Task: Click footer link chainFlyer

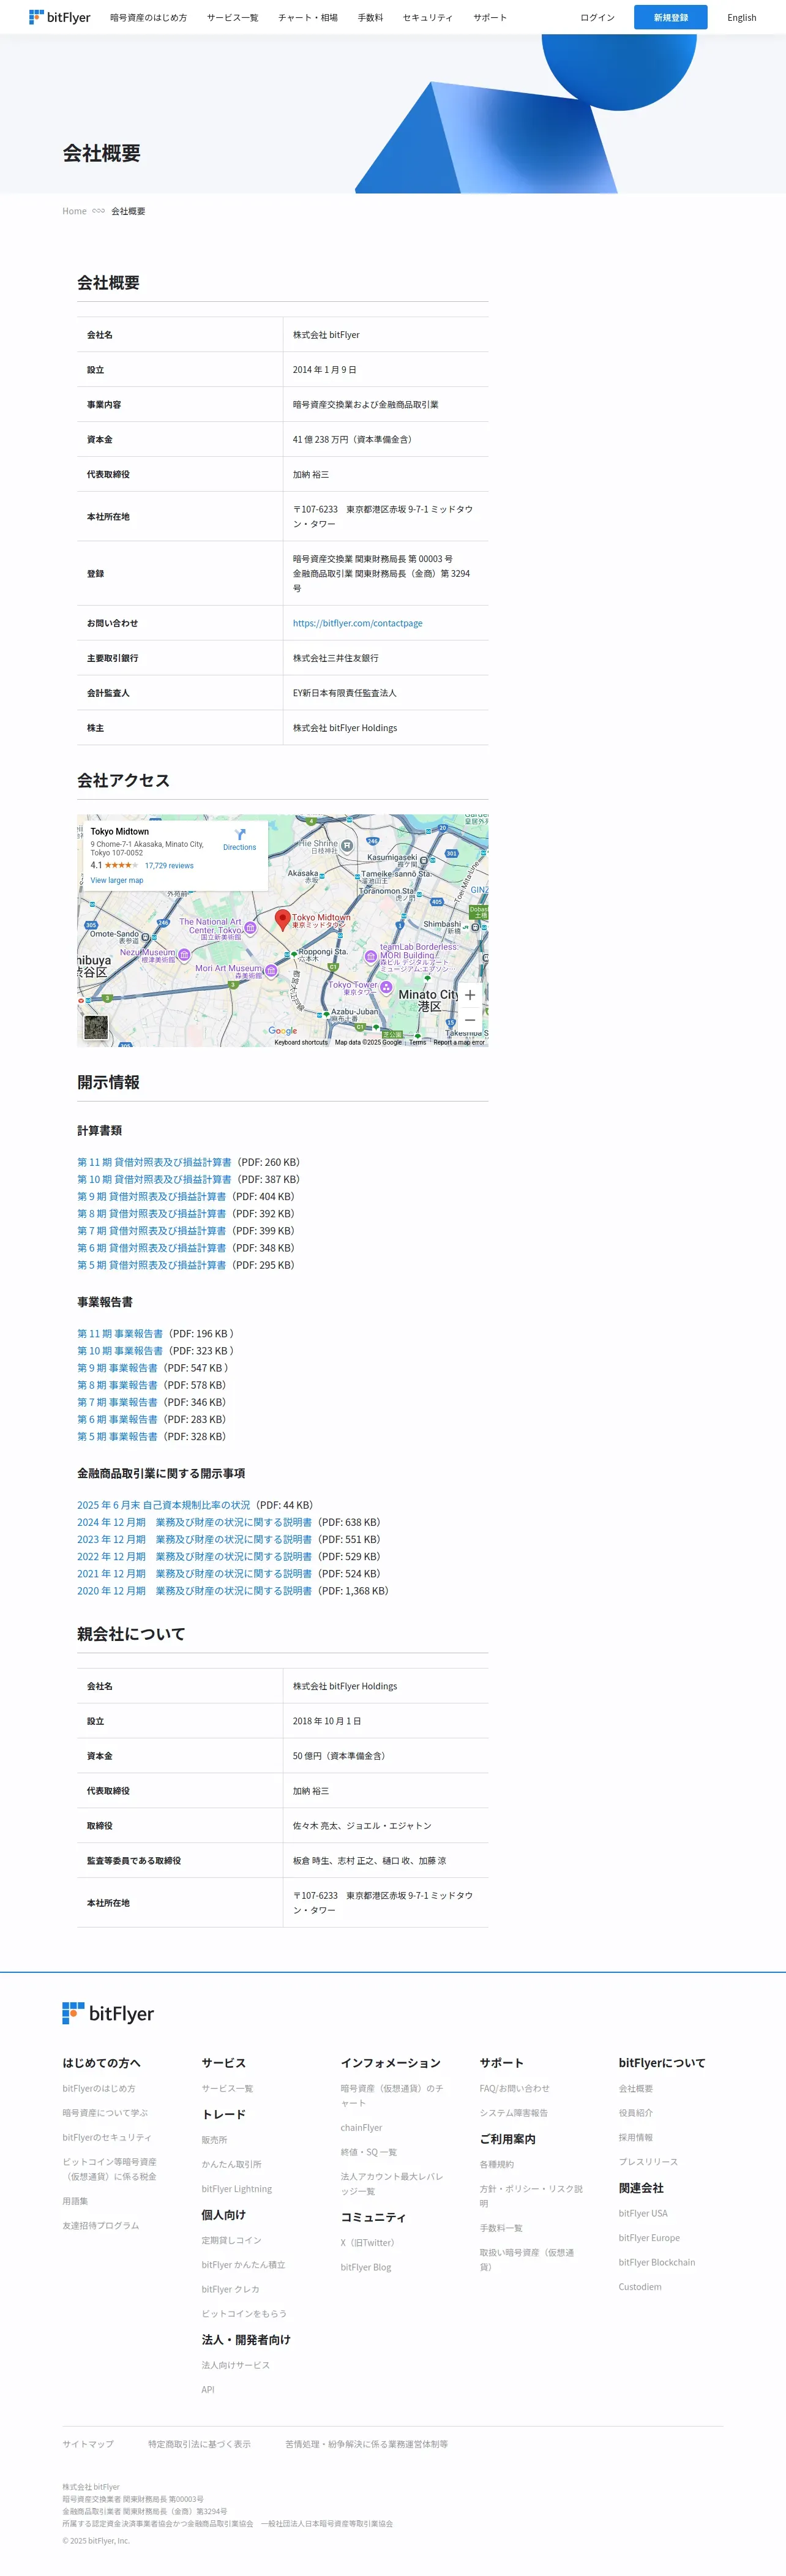Action: (361, 2128)
